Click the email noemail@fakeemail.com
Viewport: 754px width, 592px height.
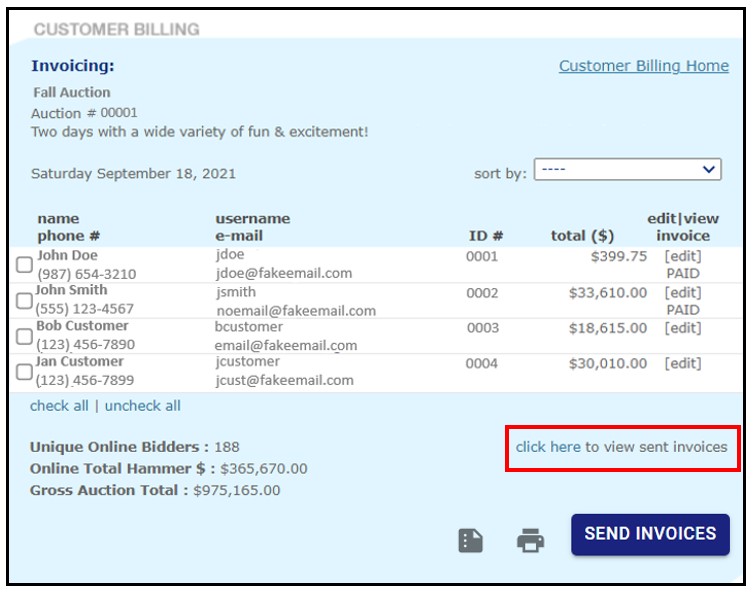296,311
